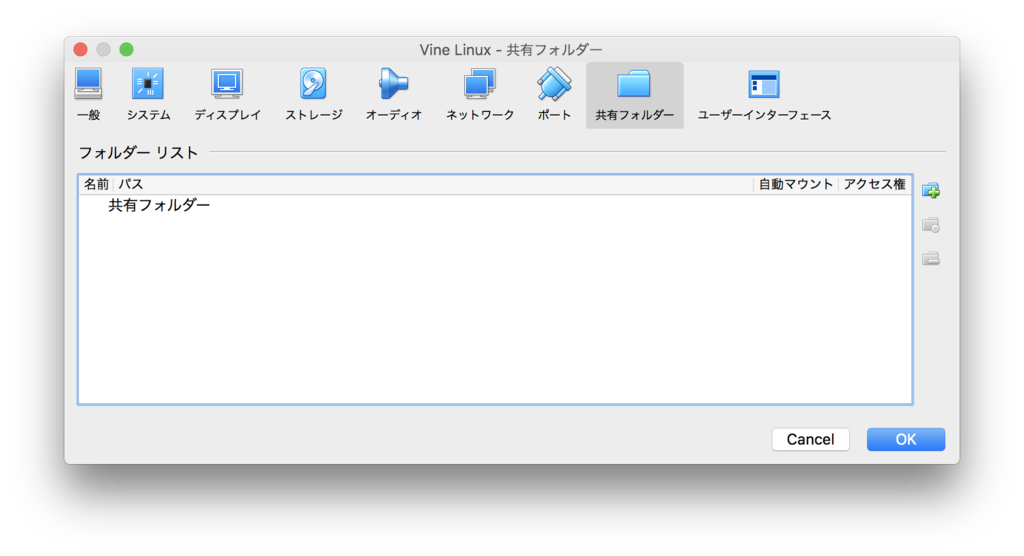Image resolution: width=1024 pixels, height=556 pixels.
Task: Select the 共有フォルダー row in list
Action: 495,205
